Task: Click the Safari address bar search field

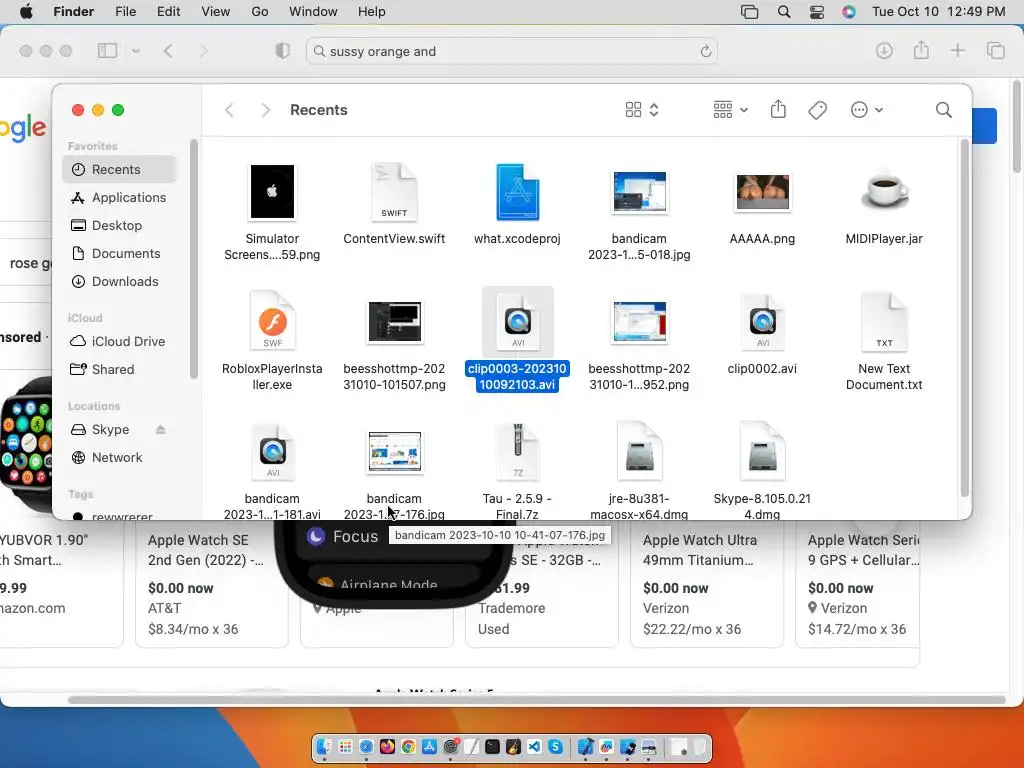Action: pyautogui.click(x=511, y=51)
